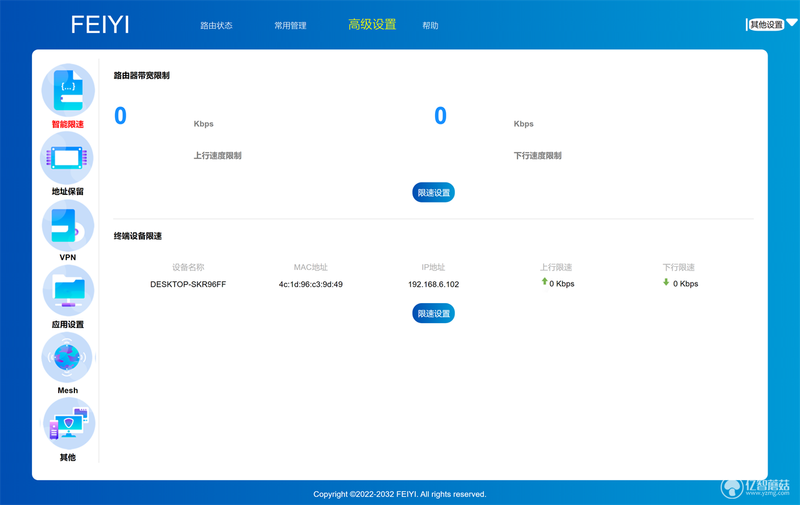The height and width of the screenshot is (505, 800).
Task: Open the 其他设置 menu label
Action: pos(766,24)
